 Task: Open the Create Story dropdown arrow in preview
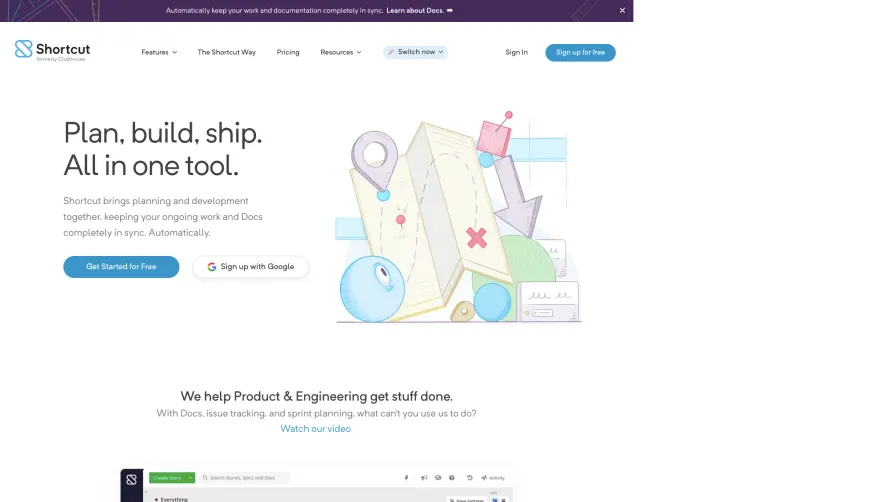[191, 478]
